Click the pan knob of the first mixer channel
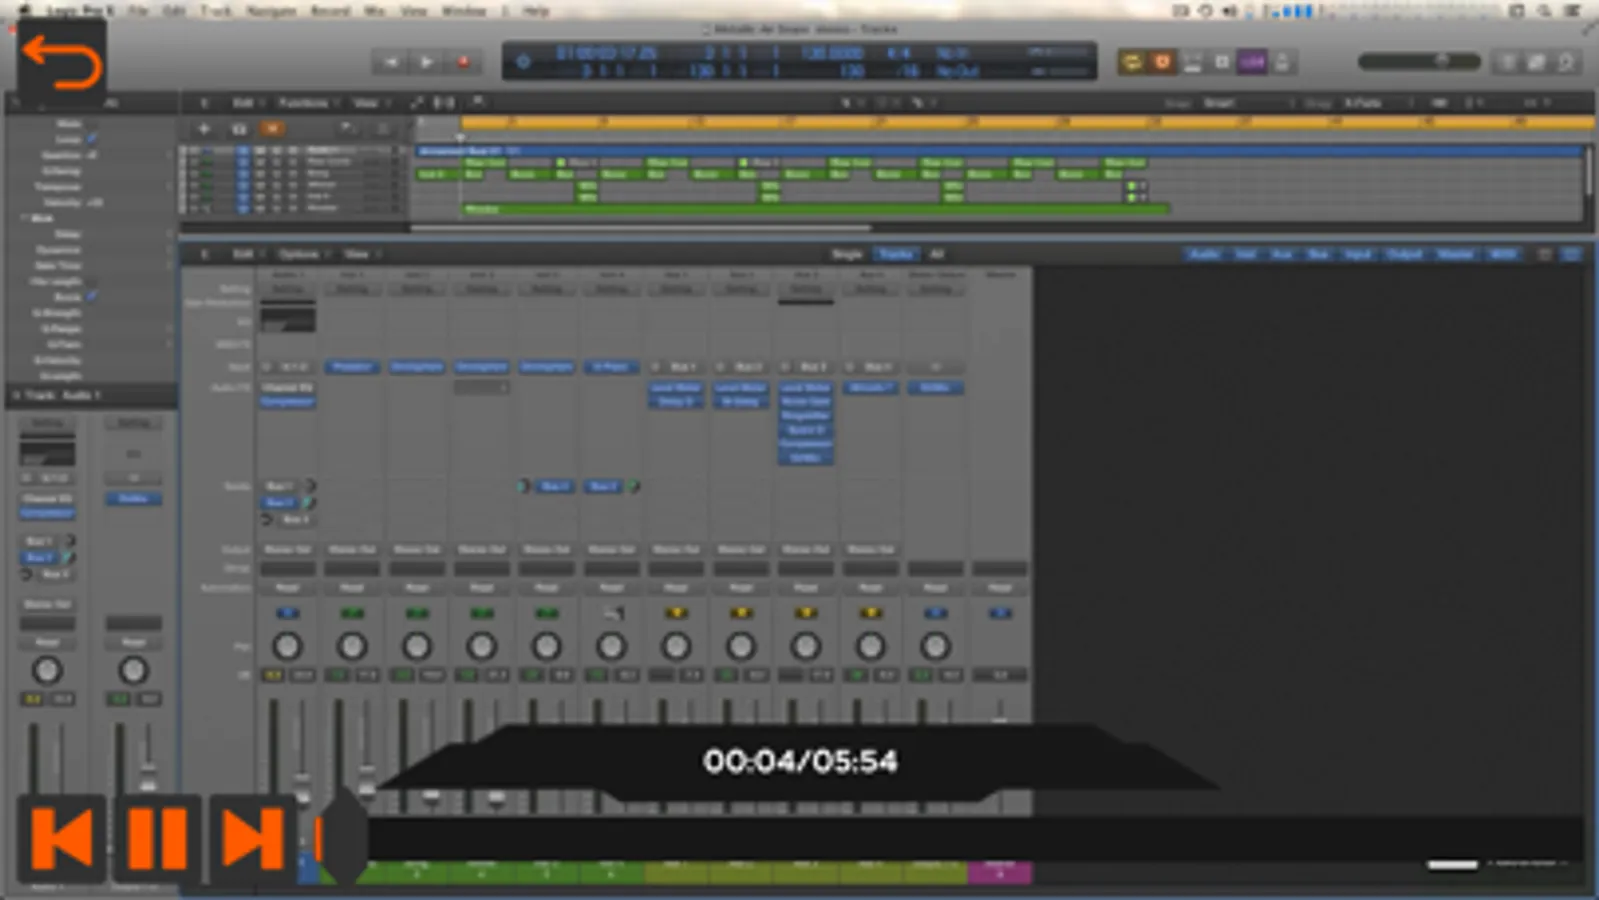Screen dimensions: 1599x900 287,646
